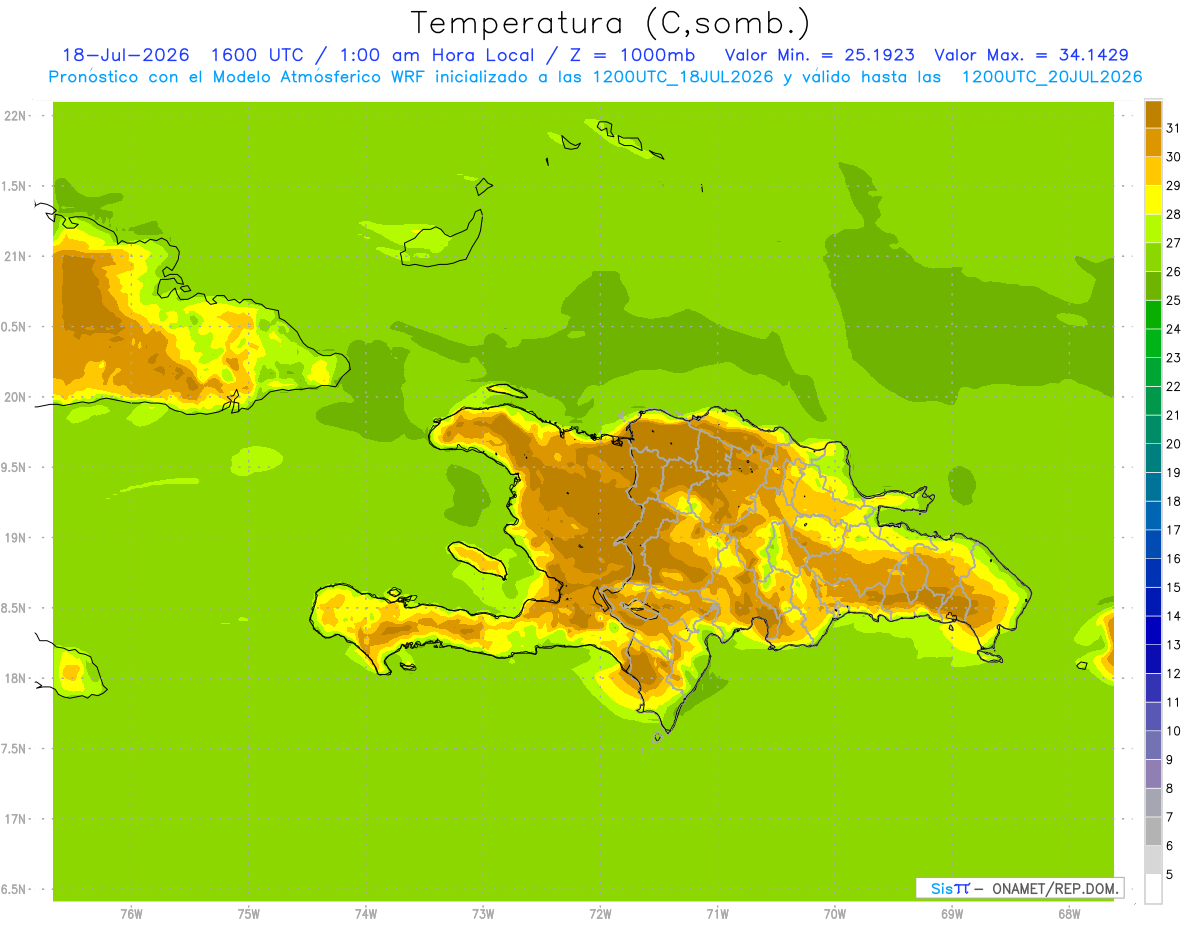Pick the blue colorbar segment between 15 and 16
Image resolution: width=1200 pixels, height=927 pixels.
pyautogui.click(x=1153, y=573)
